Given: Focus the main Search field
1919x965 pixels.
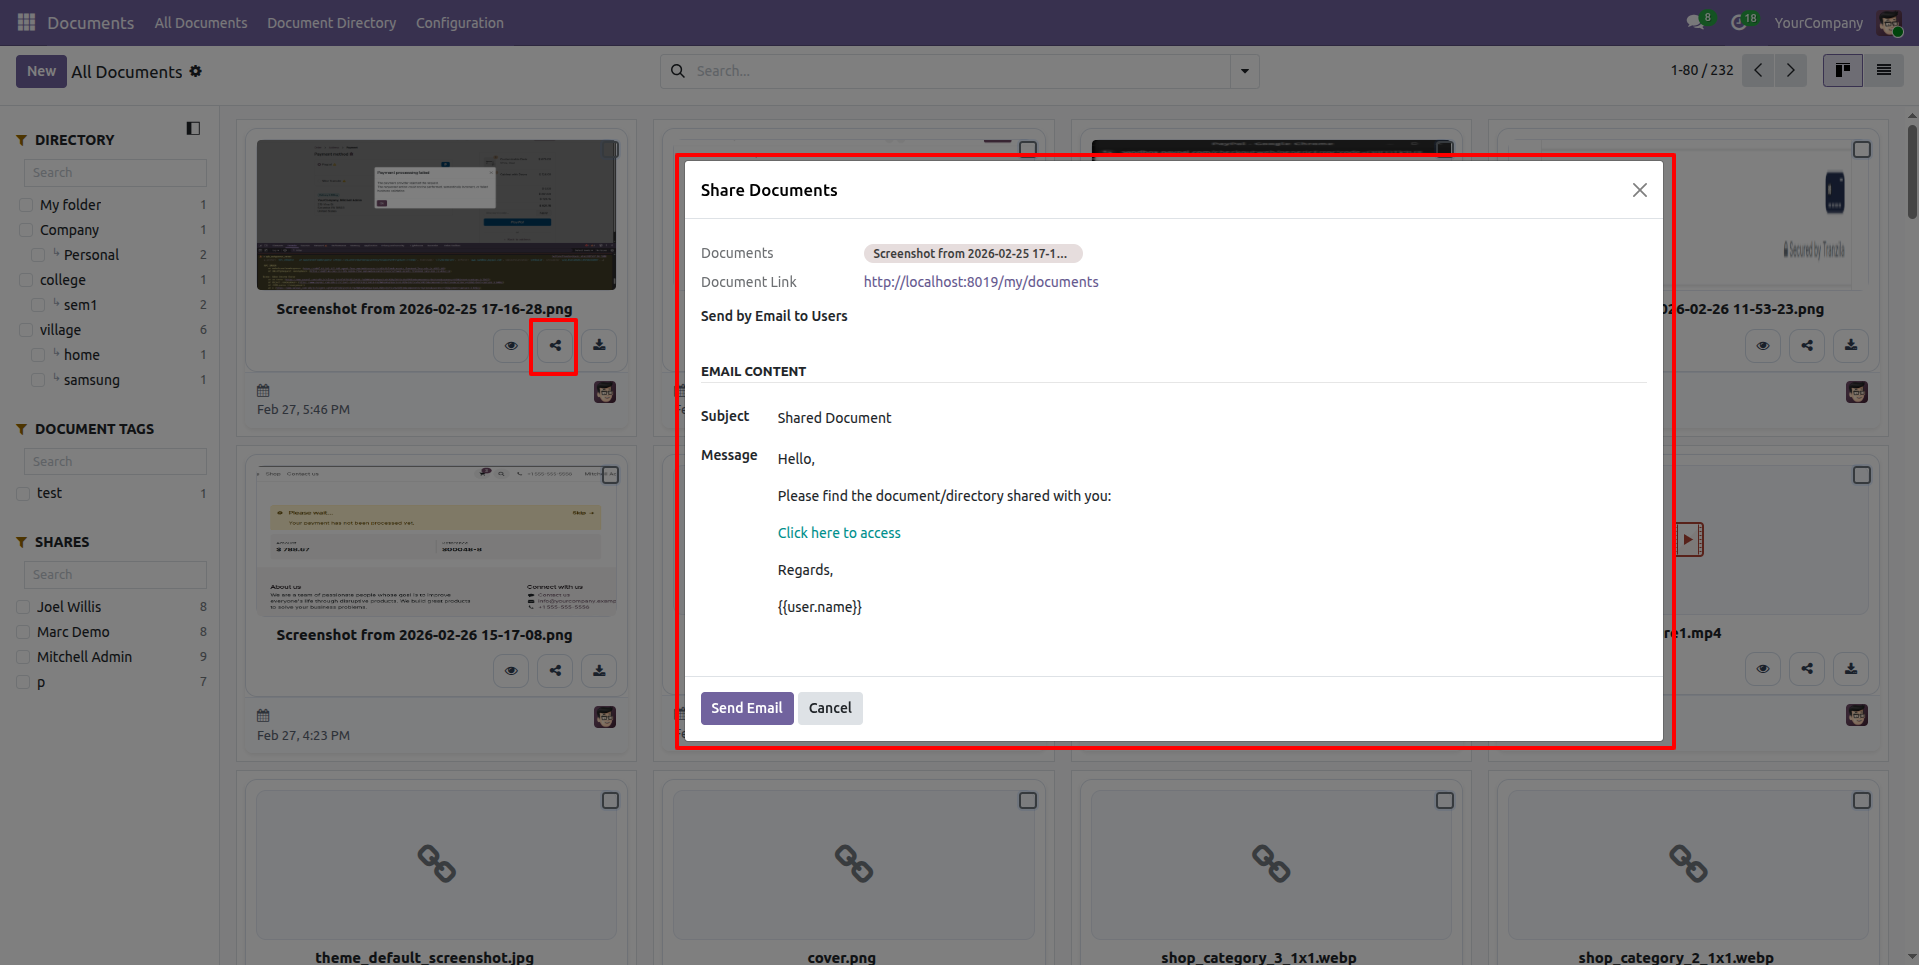Looking at the screenshot, I should [x=960, y=71].
